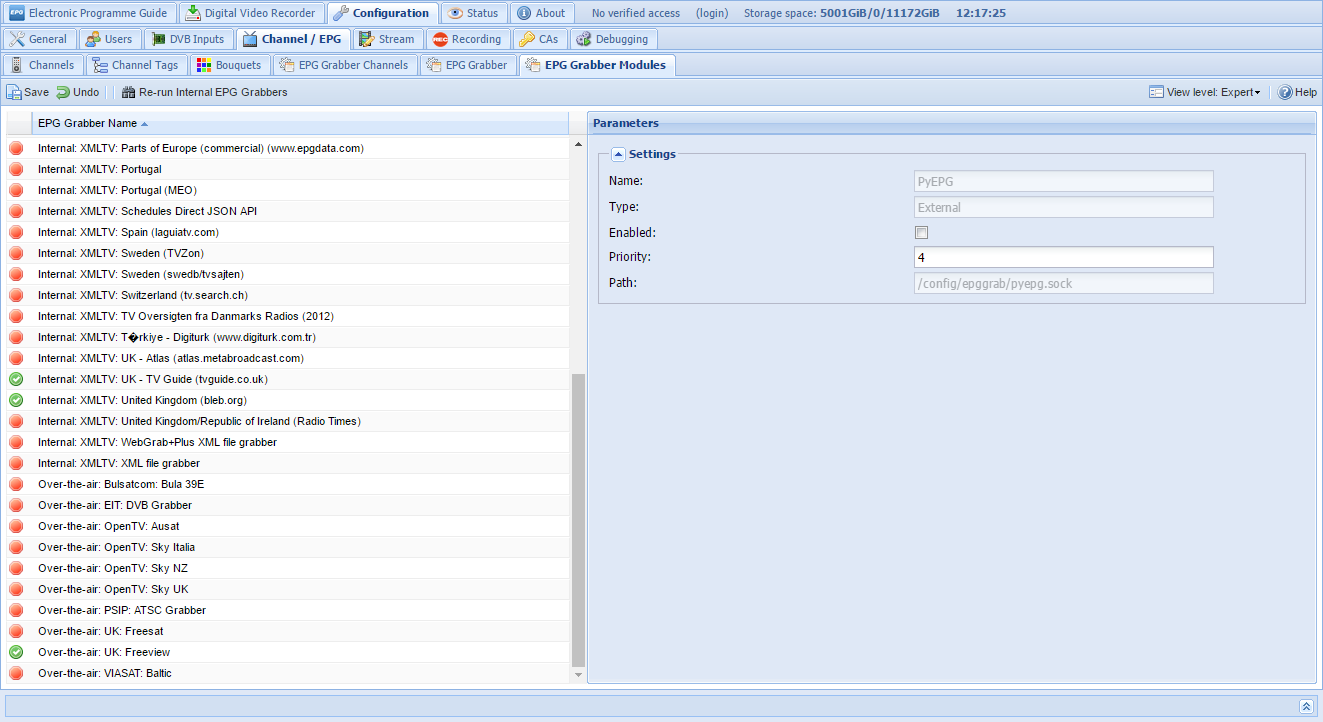
Task: Select Internal: XMLTV: Switzerland (tv.search.ch)
Action: [x=288, y=295]
